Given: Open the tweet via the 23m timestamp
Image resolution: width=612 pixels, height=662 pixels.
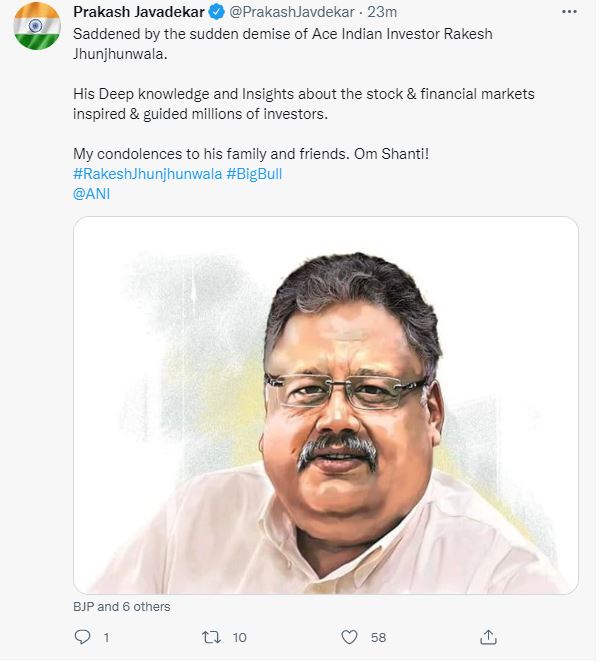Looking at the screenshot, I should click(x=384, y=12).
